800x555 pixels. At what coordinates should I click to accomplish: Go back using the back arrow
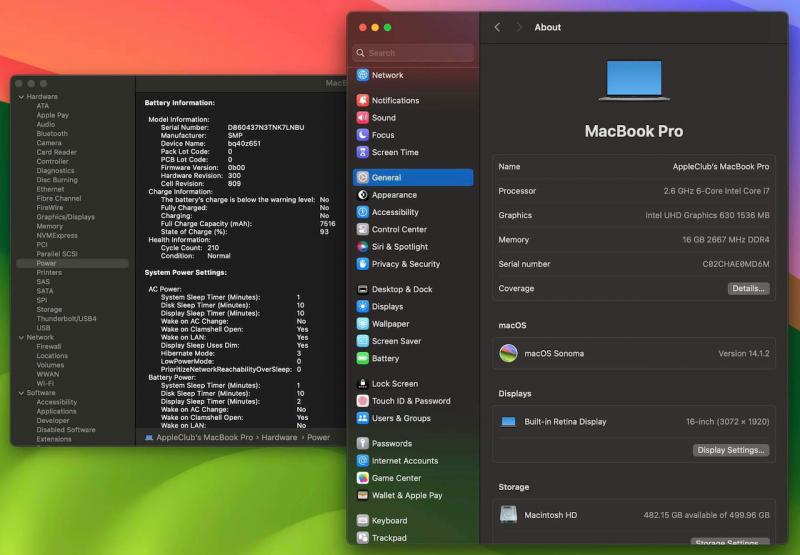[497, 27]
